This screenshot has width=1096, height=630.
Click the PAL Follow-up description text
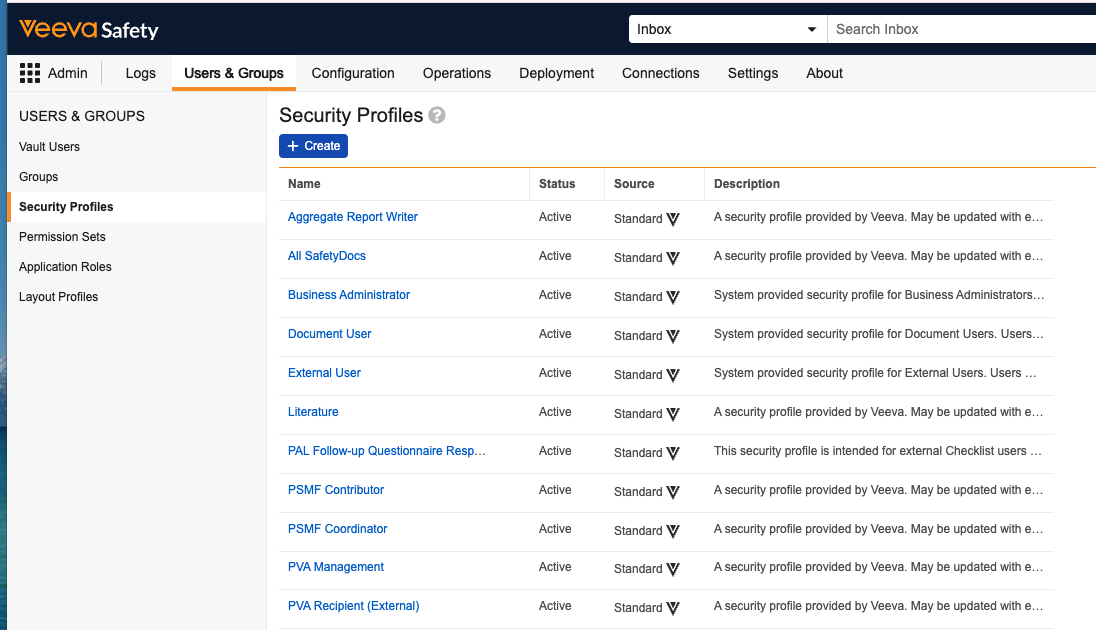tap(877, 451)
